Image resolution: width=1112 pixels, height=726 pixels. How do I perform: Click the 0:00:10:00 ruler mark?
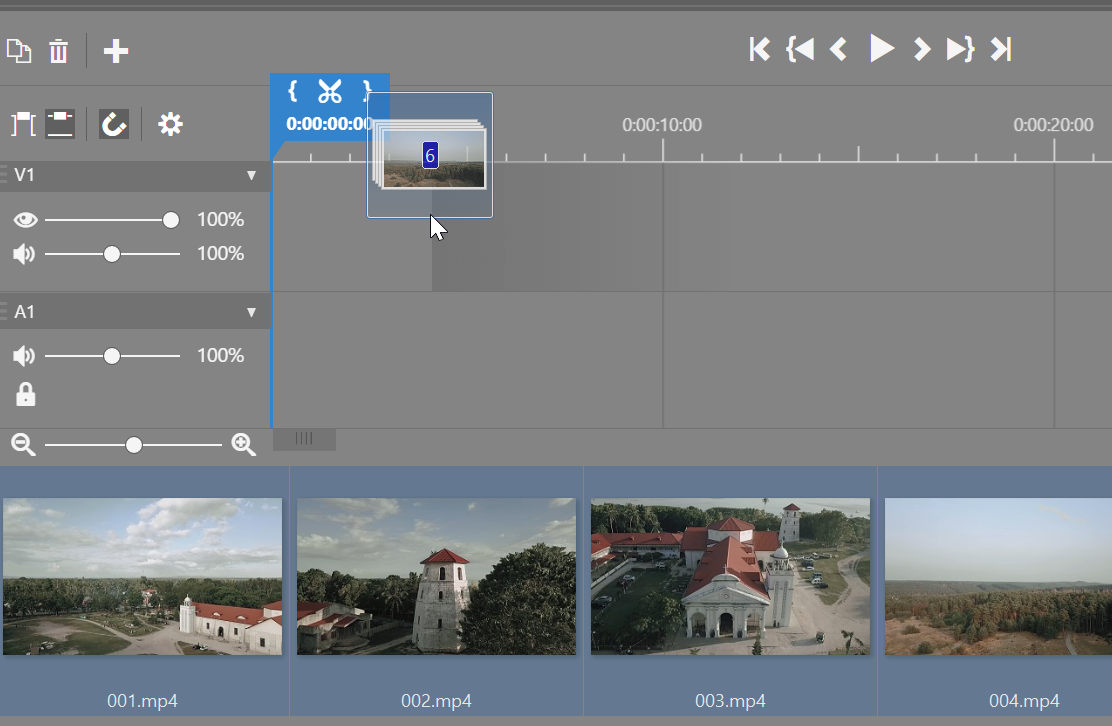[x=662, y=125]
